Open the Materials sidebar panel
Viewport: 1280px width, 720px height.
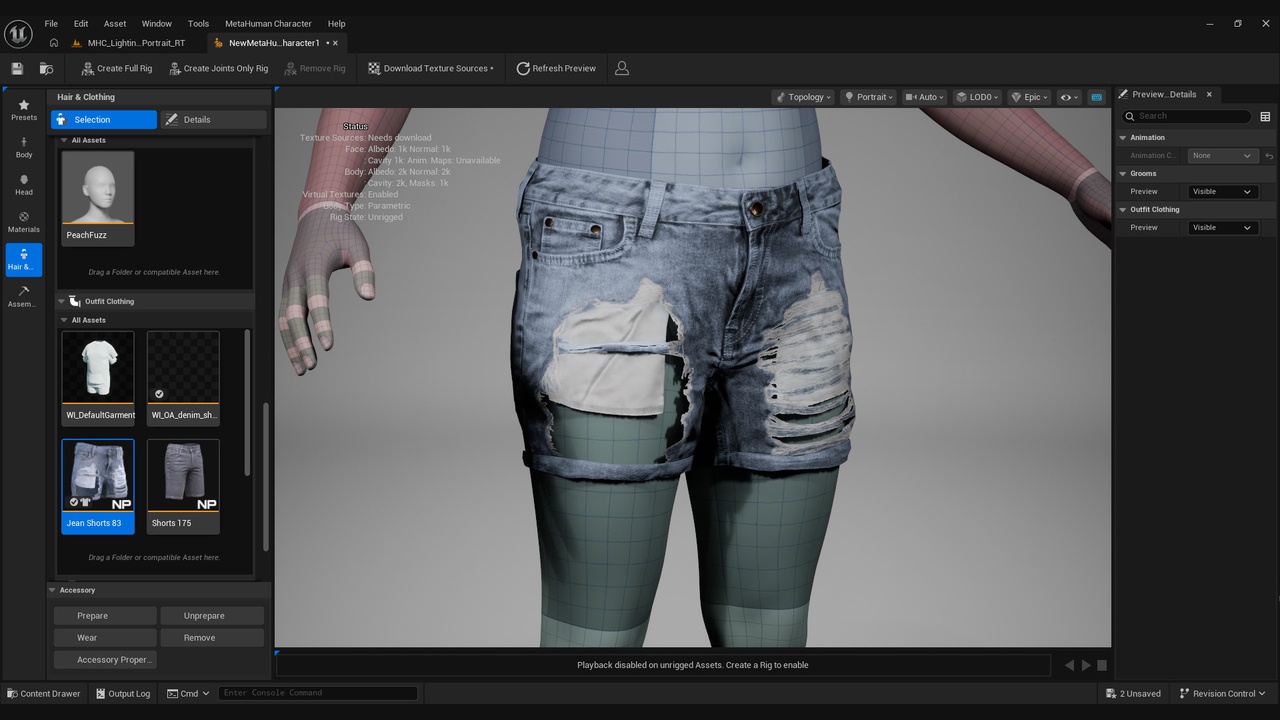[x=24, y=222]
